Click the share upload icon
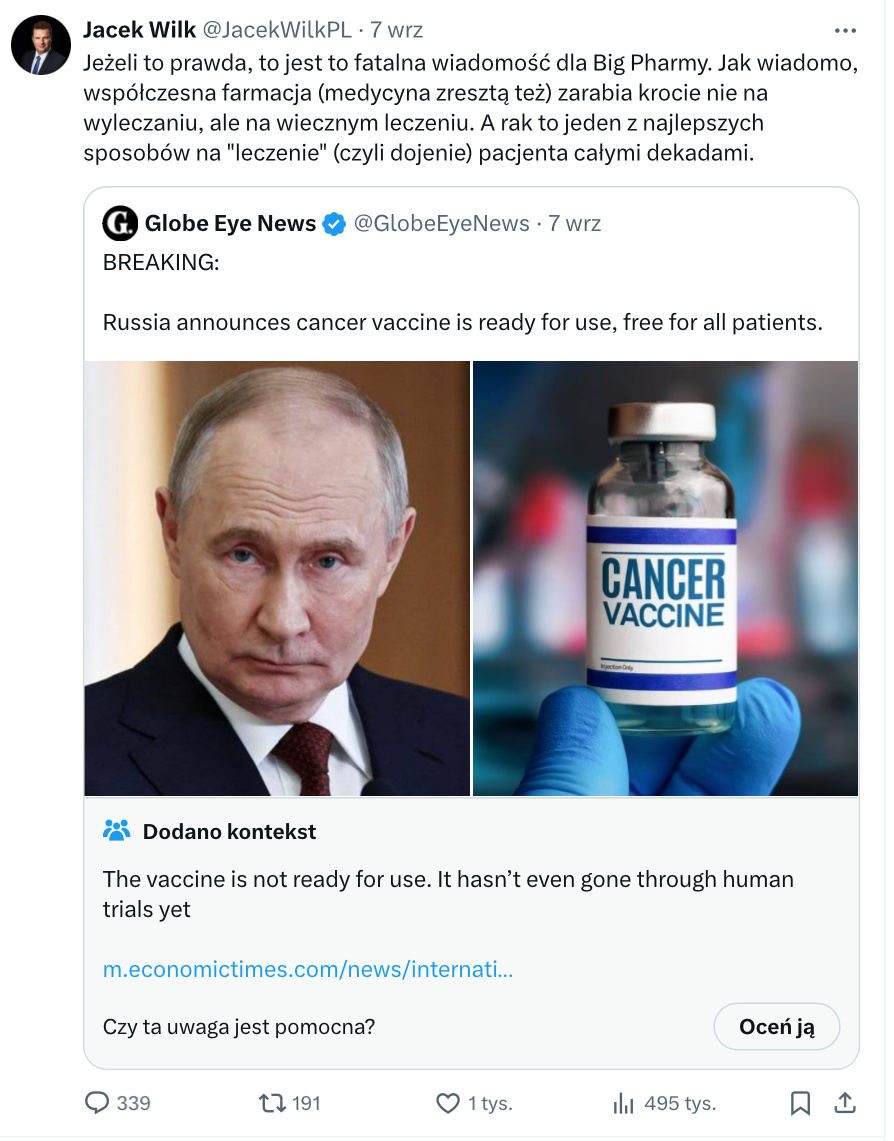Viewport: 894px width, 1141px height. [x=845, y=1103]
